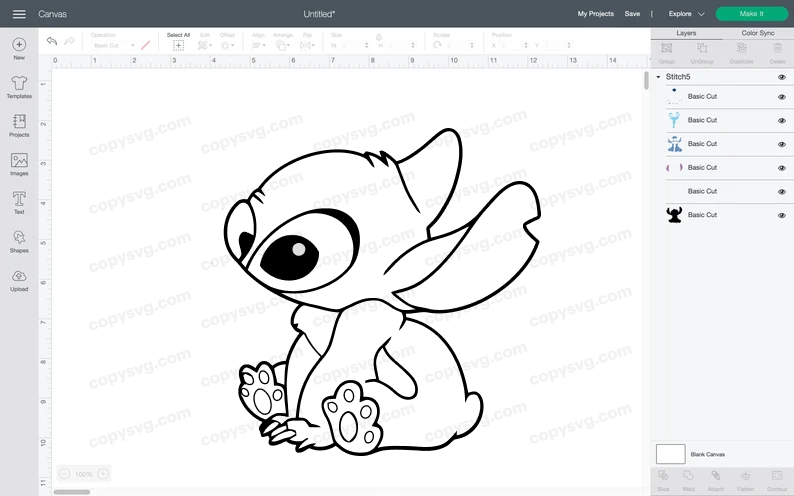The height and width of the screenshot is (496, 794).
Task: Toggle visibility of black silhouette Basic Cut layer
Action: [x=782, y=216]
